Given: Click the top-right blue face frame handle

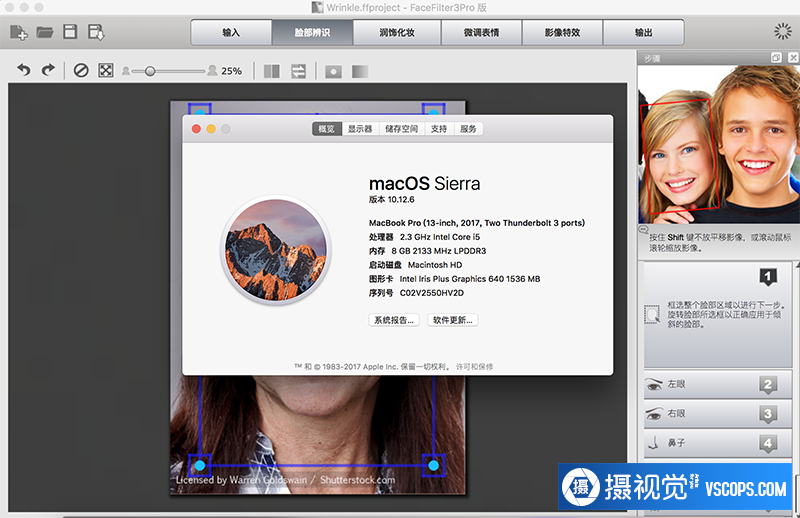Looking at the screenshot, I should tap(434, 111).
